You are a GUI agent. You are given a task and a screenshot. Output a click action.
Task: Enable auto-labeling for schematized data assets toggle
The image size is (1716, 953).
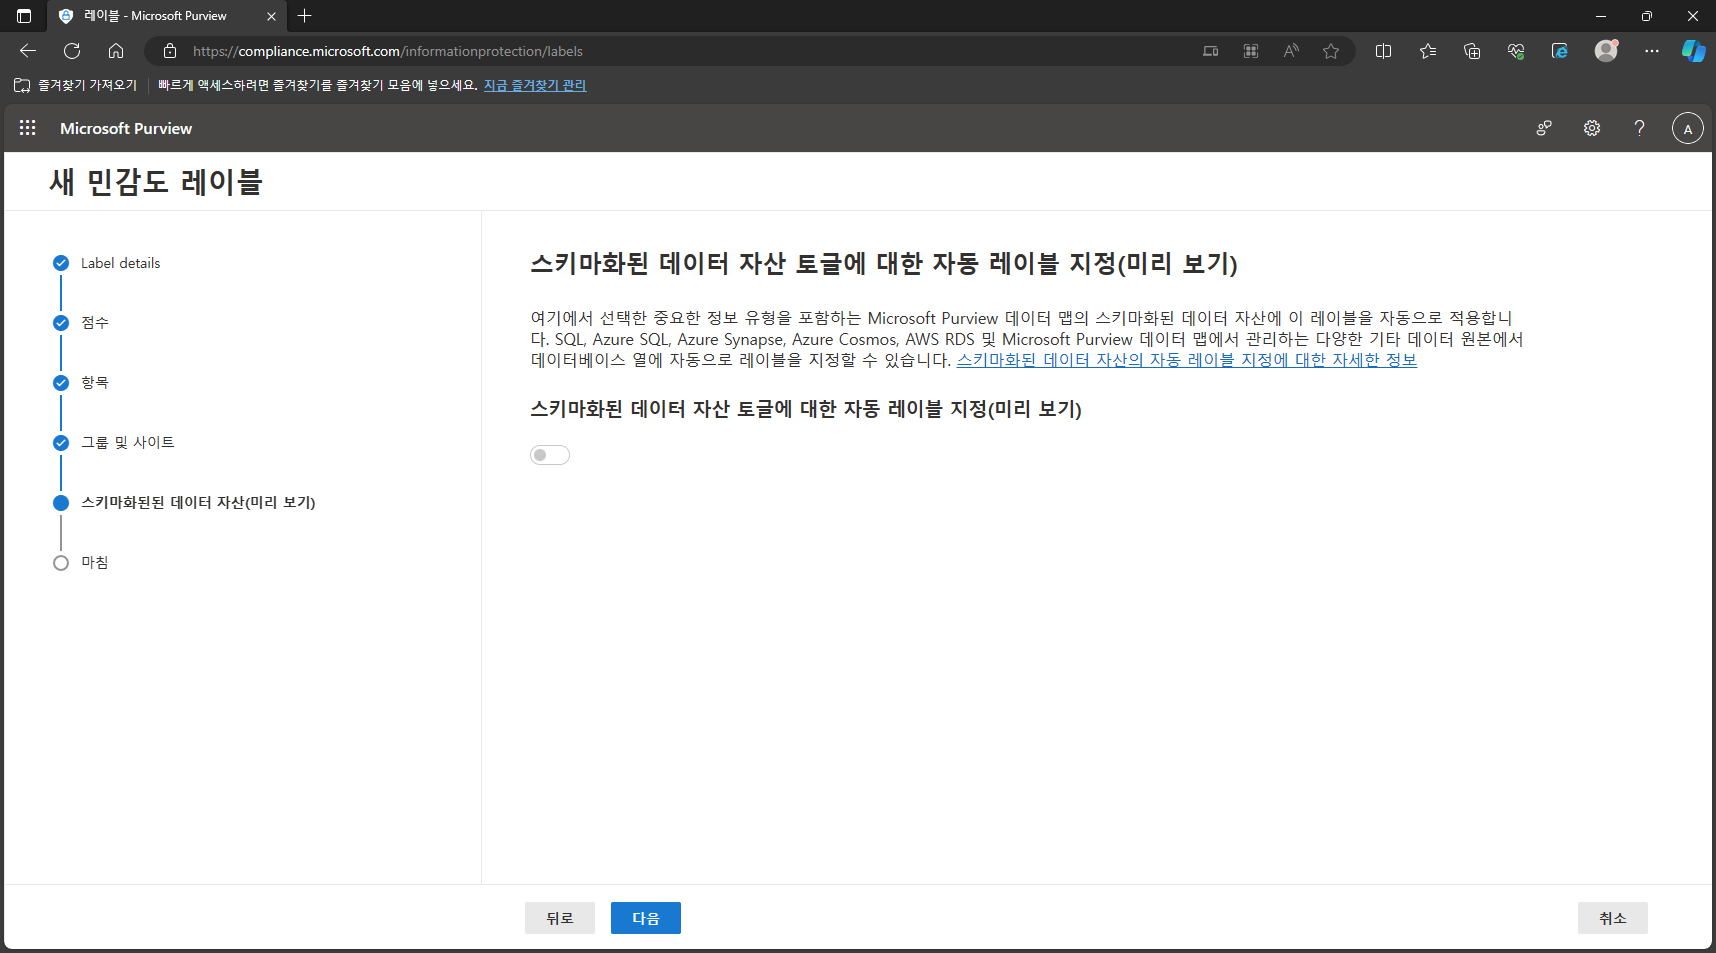click(550, 455)
